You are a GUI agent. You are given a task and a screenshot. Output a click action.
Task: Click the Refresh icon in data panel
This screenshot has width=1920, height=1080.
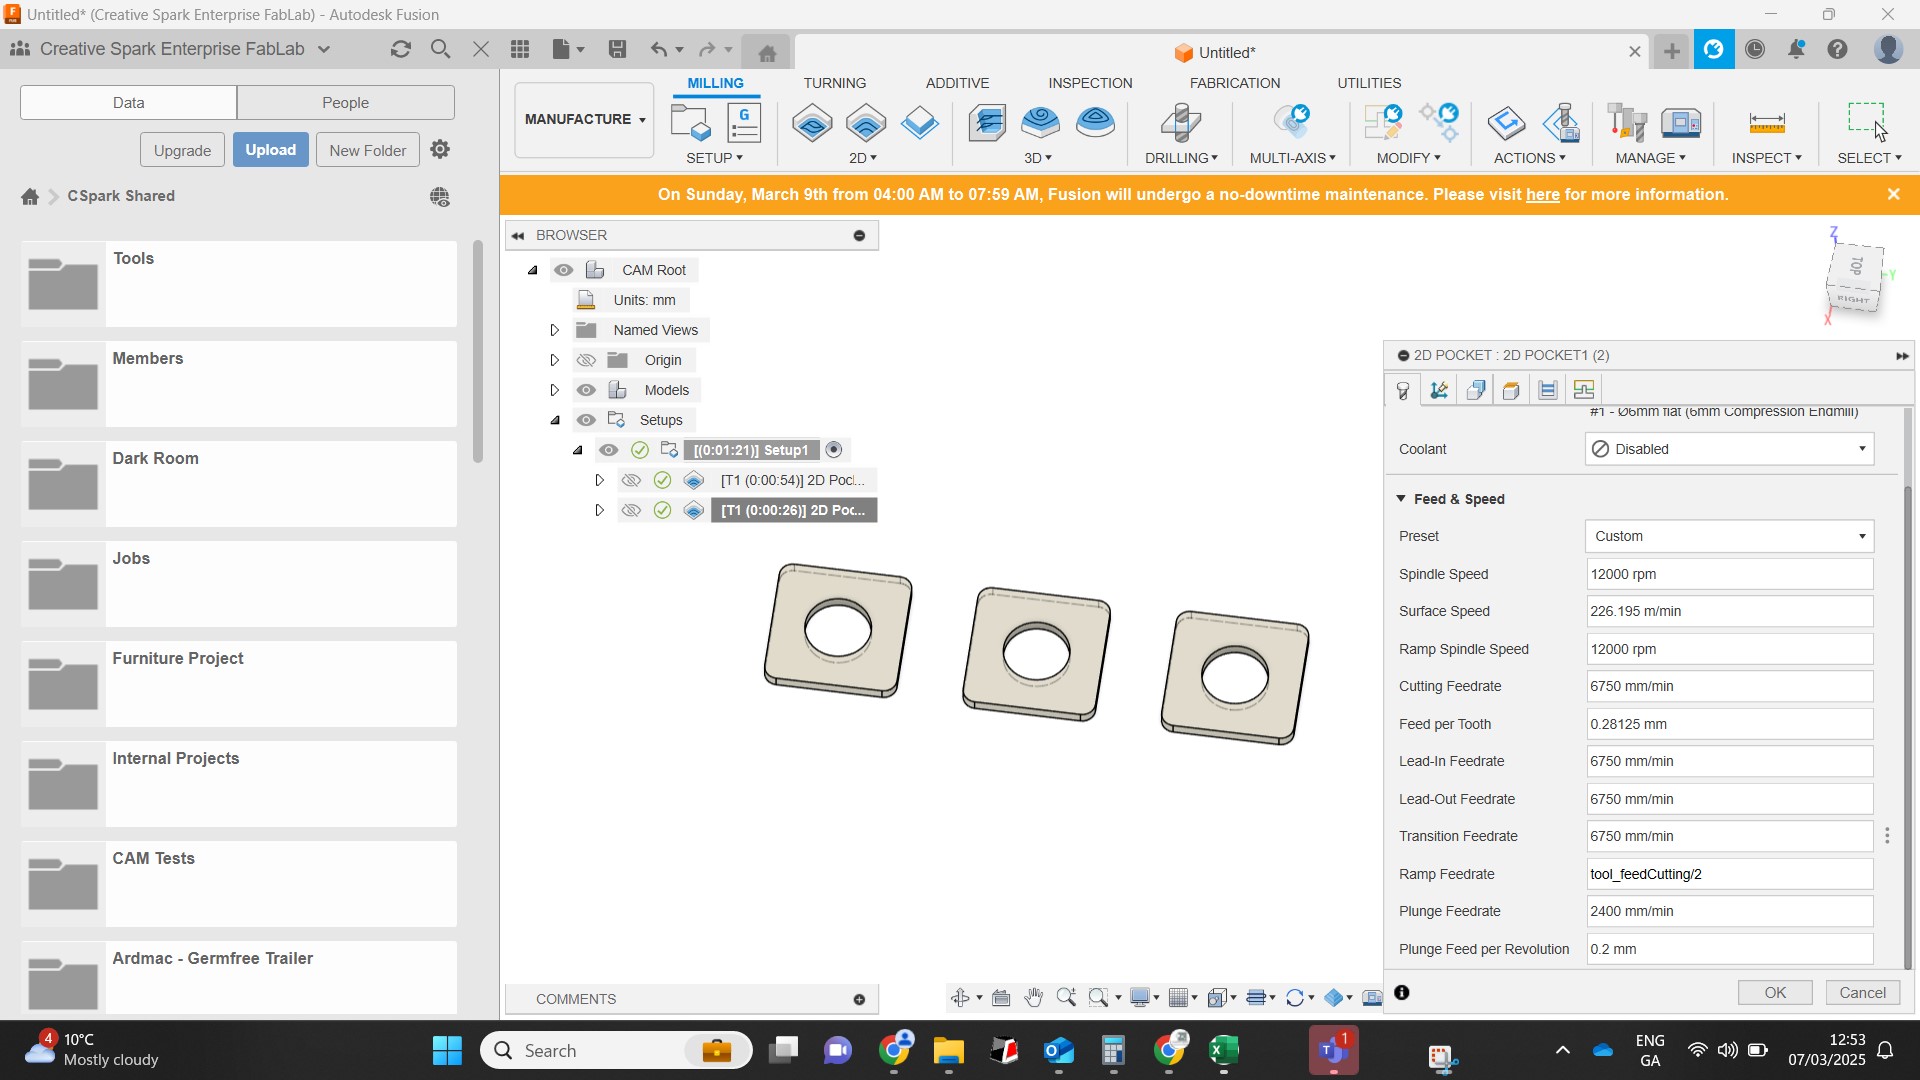[401, 49]
